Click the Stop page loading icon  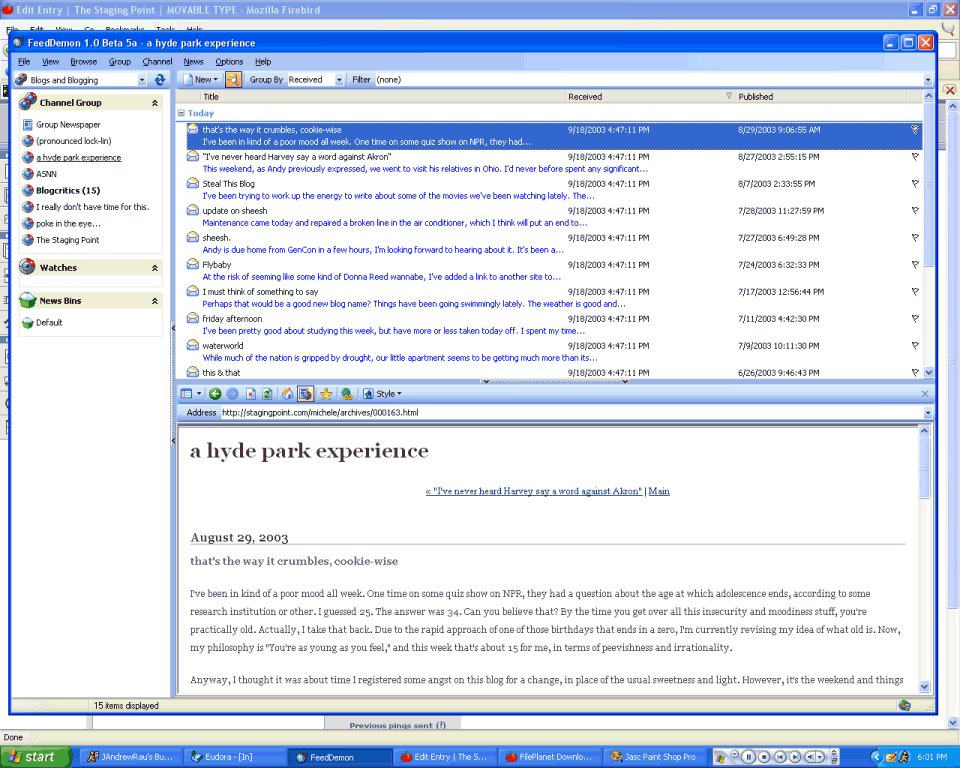point(251,394)
